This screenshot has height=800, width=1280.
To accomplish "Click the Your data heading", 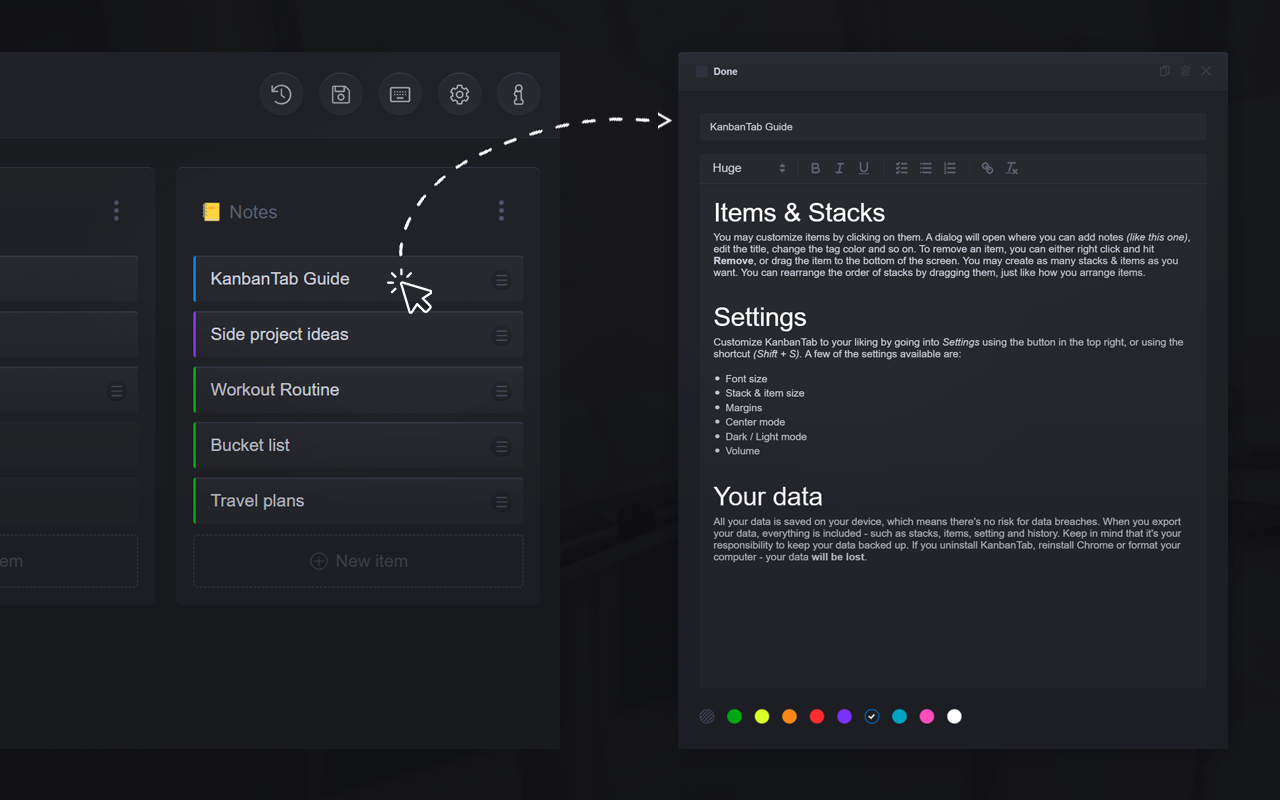I will (x=768, y=497).
